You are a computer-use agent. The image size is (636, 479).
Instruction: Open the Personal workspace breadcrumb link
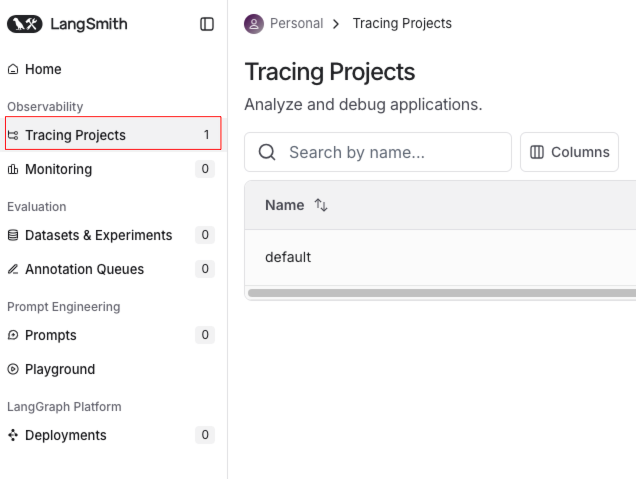[296, 24]
